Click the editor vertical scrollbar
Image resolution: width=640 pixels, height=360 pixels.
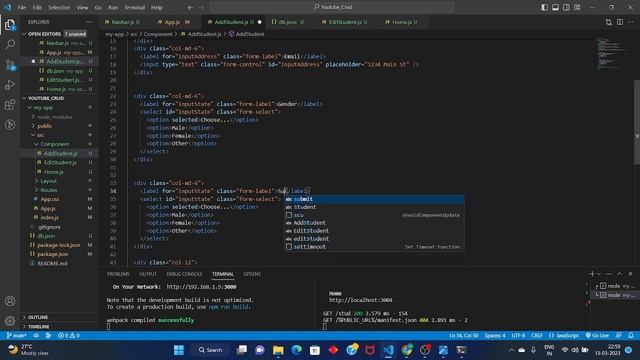coord(637,122)
